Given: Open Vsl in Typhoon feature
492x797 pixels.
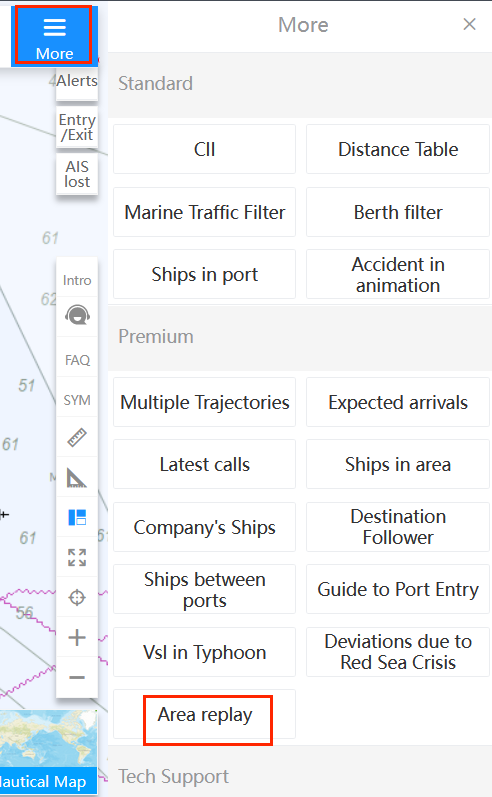Looking at the screenshot, I should pyautogui.click(x=204, y=652).
